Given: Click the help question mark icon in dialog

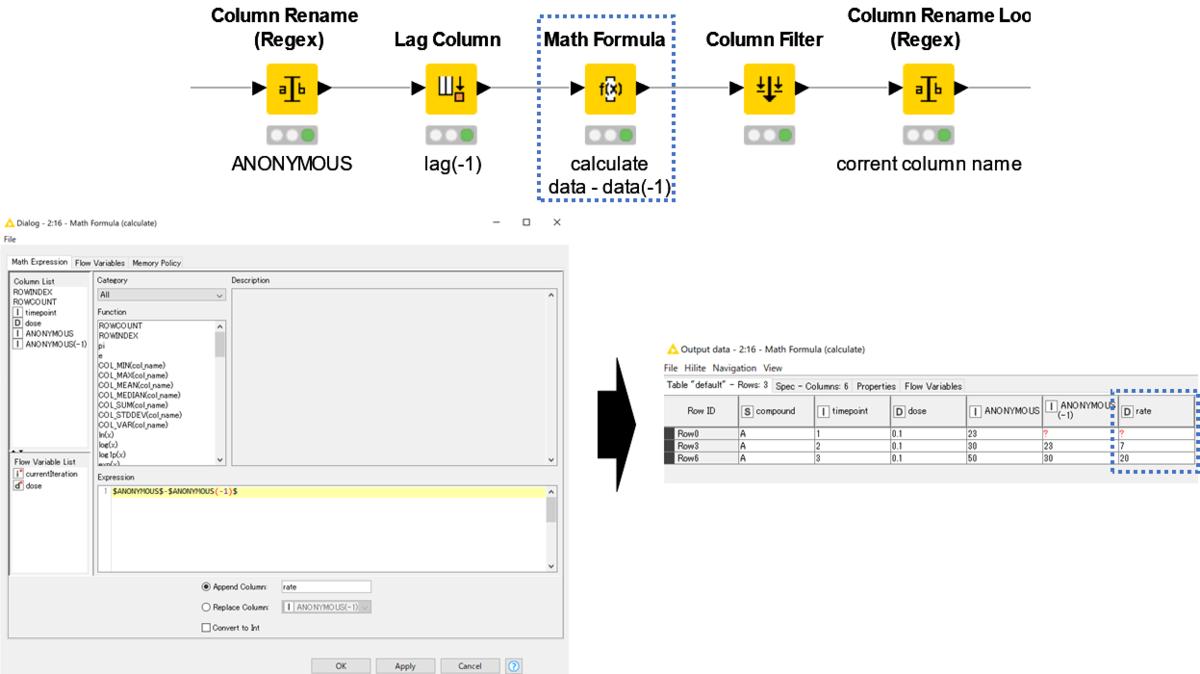Looking at the screenshot, I should click(514, 666).
